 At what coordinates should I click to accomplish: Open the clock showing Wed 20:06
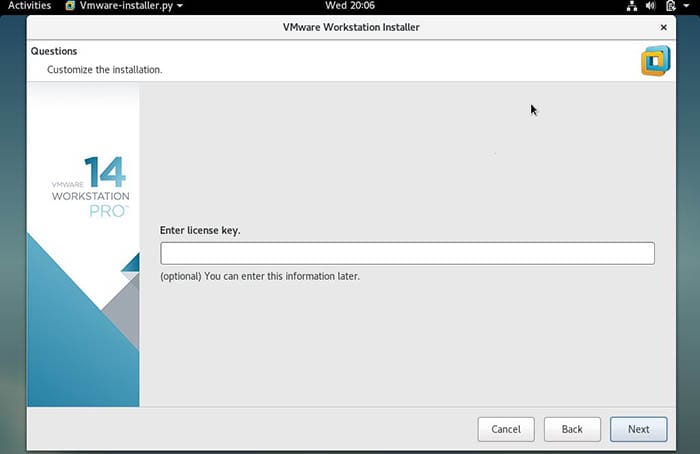350,6
